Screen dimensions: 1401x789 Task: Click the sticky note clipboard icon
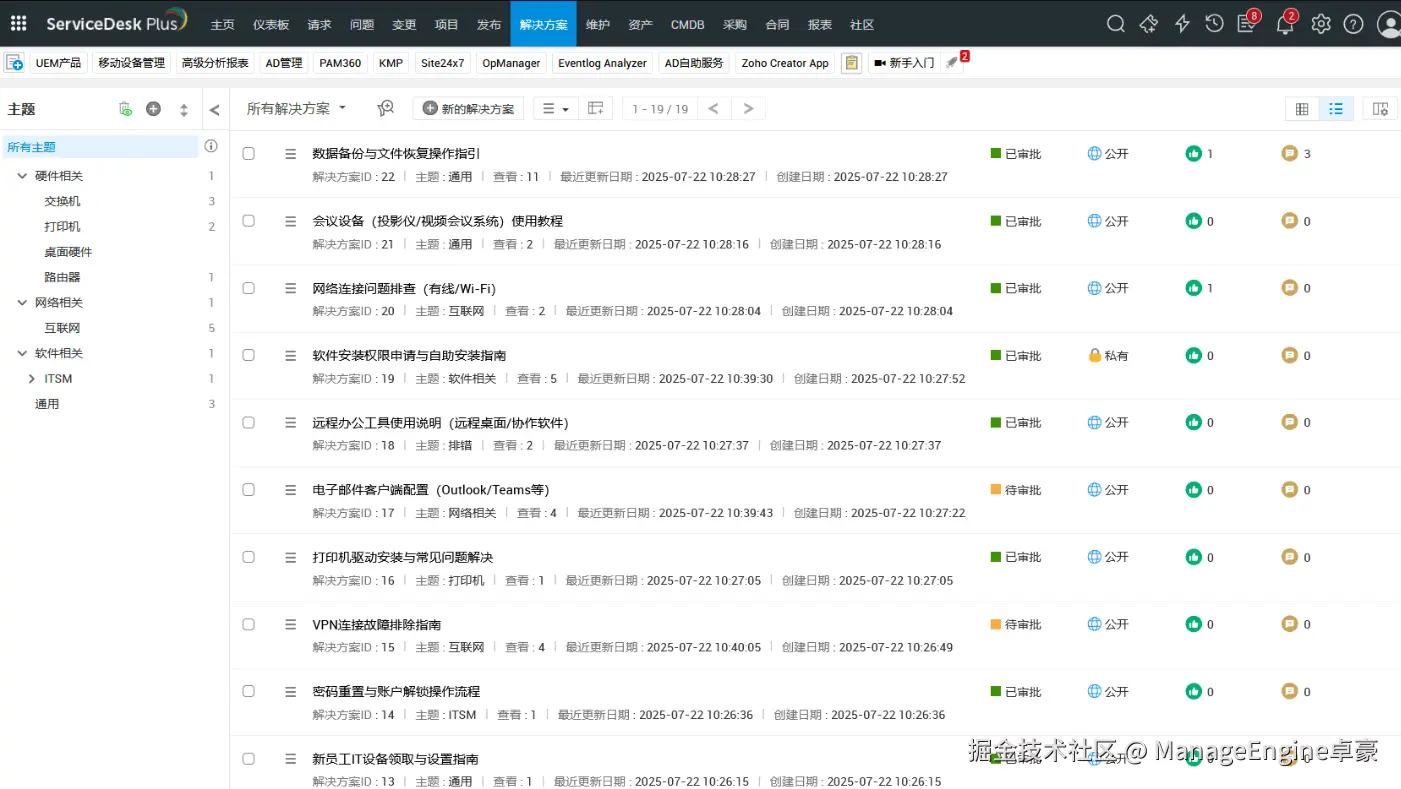[x=851, y=63]
